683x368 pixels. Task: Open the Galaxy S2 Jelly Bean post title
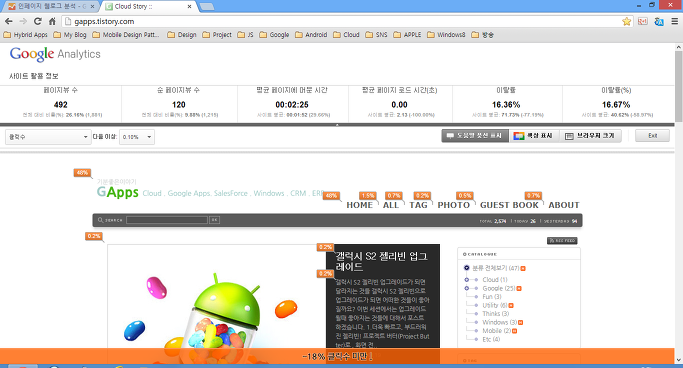[x=381, y=261]
